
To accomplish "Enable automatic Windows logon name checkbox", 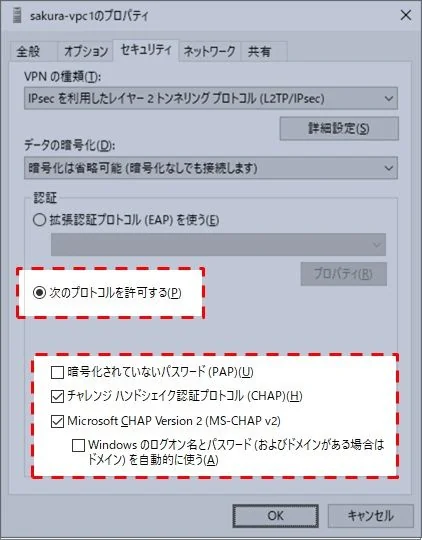I will tap(79, 445).
